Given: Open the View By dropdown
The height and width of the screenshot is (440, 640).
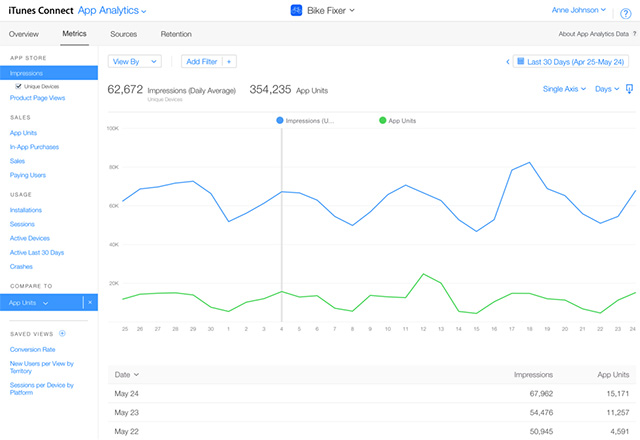Looking at the screenshot, I should 135,62.
